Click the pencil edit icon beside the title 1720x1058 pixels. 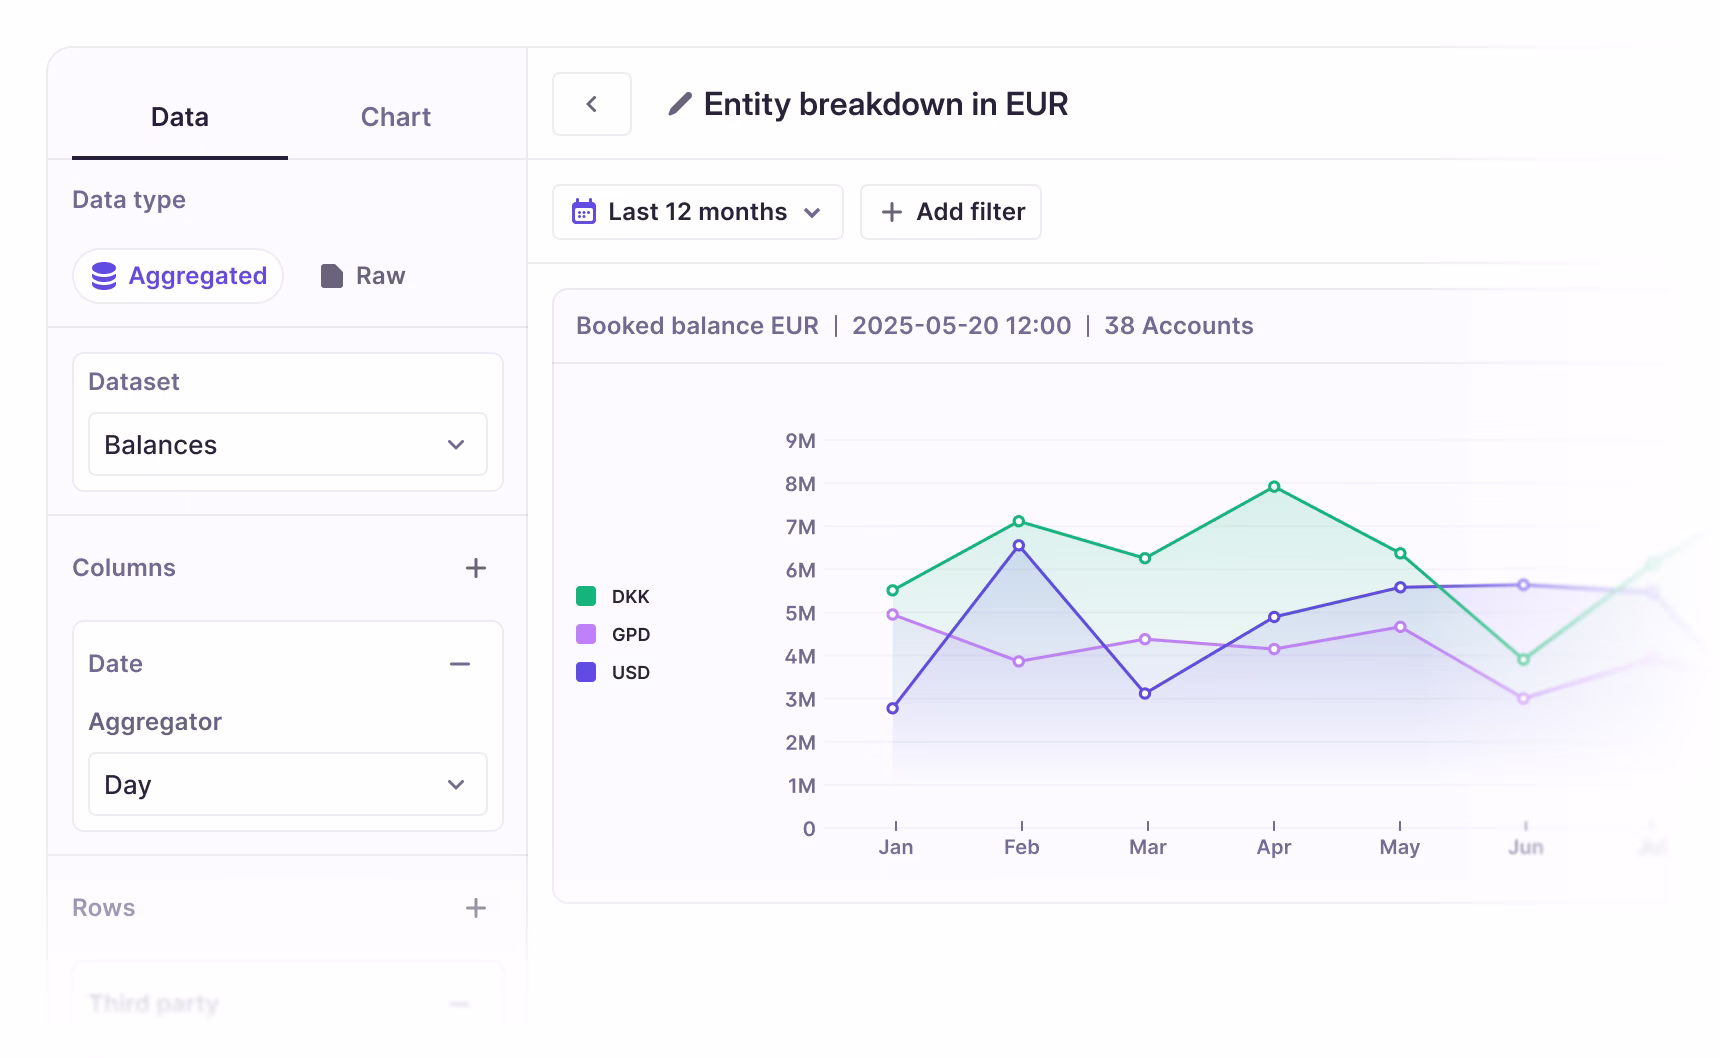point(680,104)
